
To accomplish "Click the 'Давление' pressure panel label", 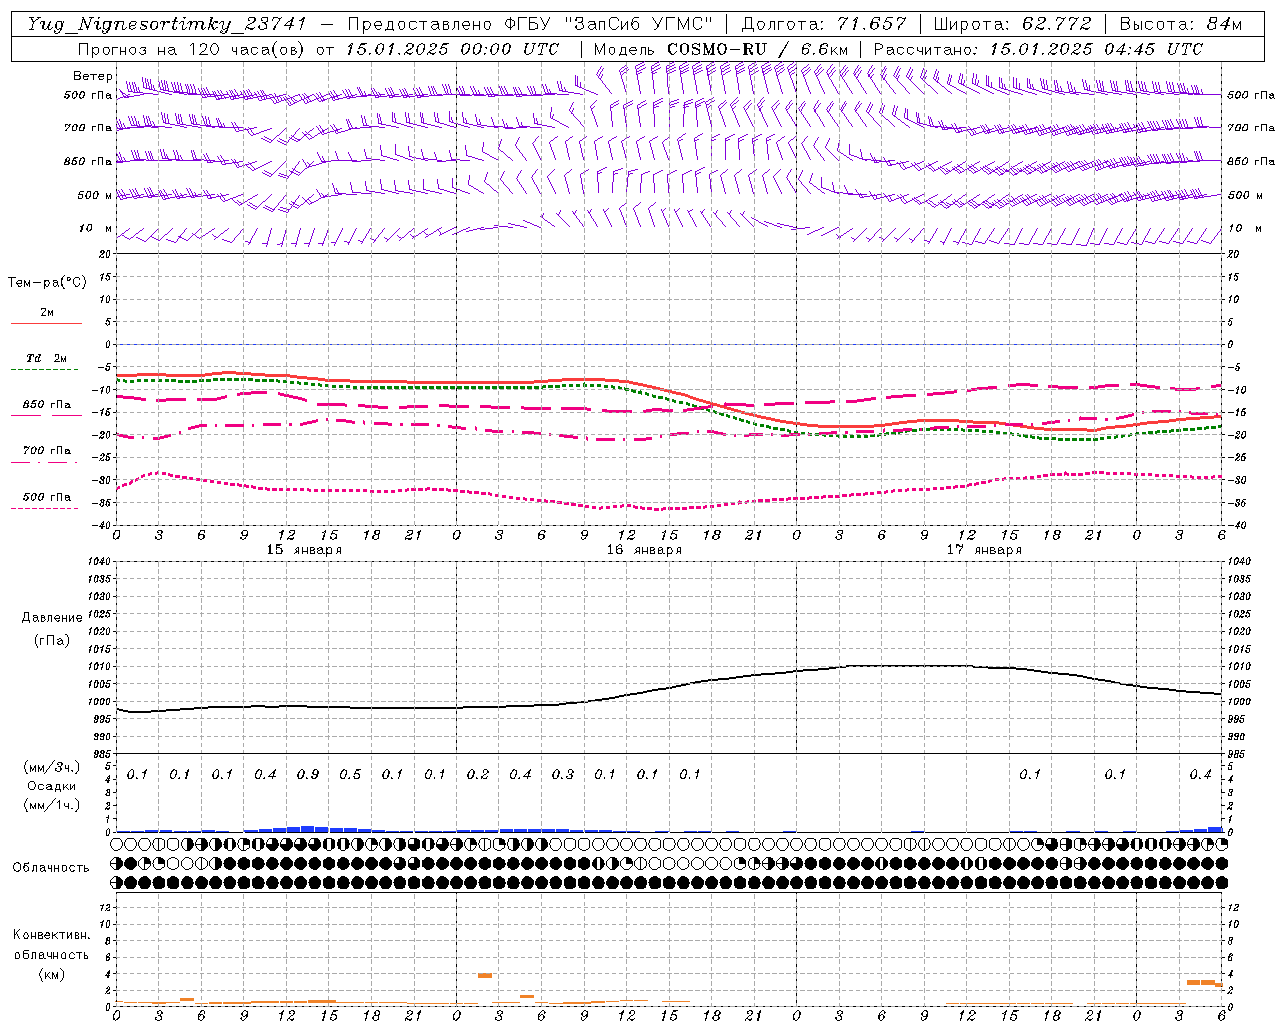I will [x=52, y=618].
